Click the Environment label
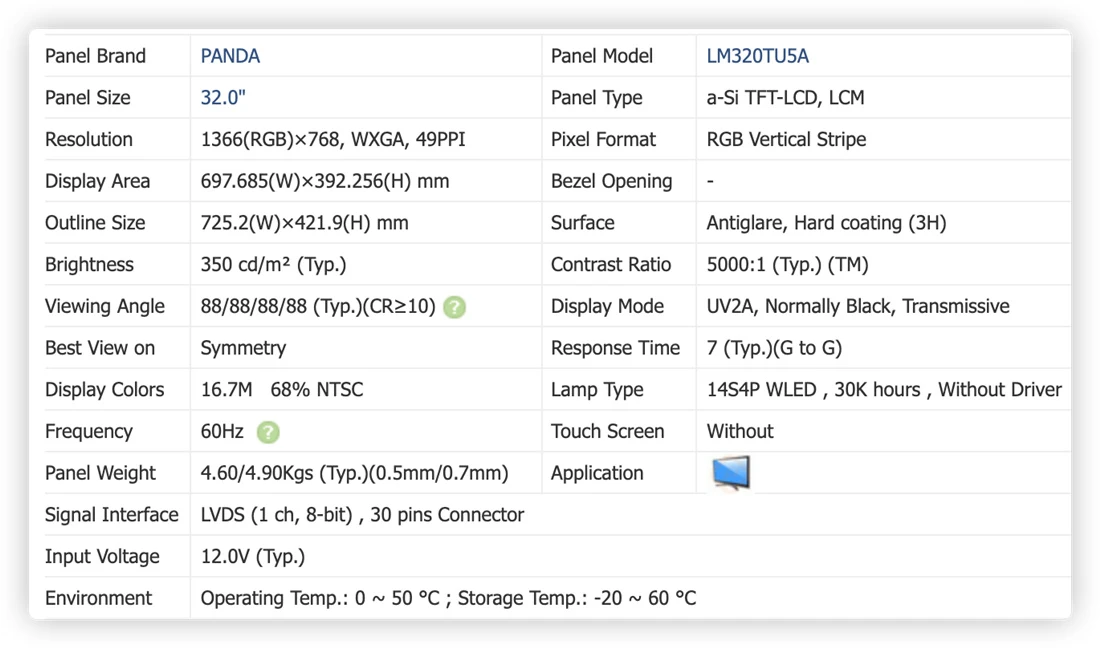The image size is (1100, 648). click(x=98, y=598)
